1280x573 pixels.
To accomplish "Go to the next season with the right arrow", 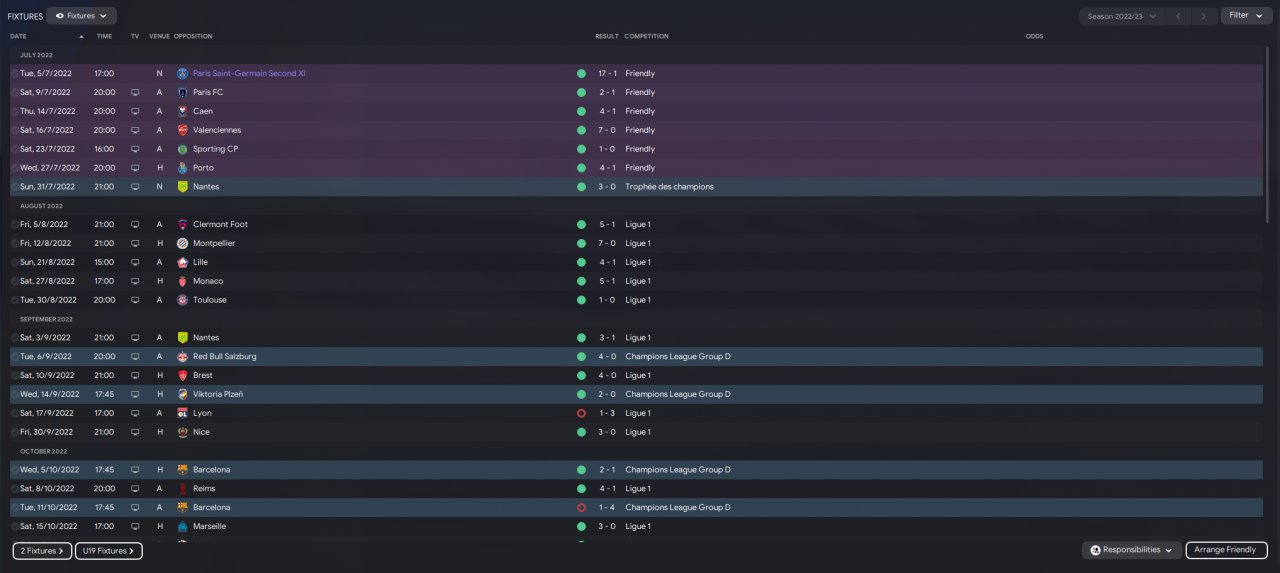I will pyautogui.click(x=1205, y=16).
